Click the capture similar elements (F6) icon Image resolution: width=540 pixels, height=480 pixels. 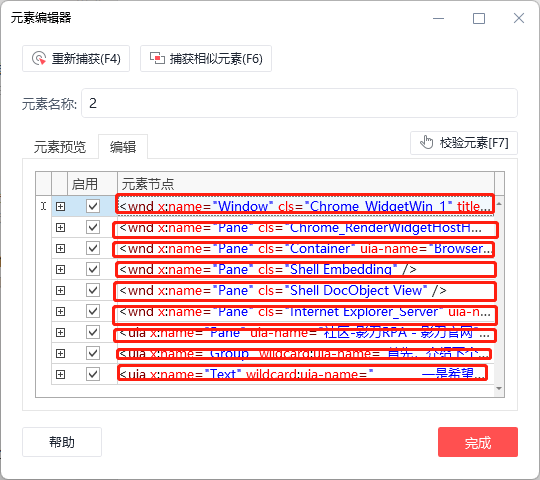157,58
